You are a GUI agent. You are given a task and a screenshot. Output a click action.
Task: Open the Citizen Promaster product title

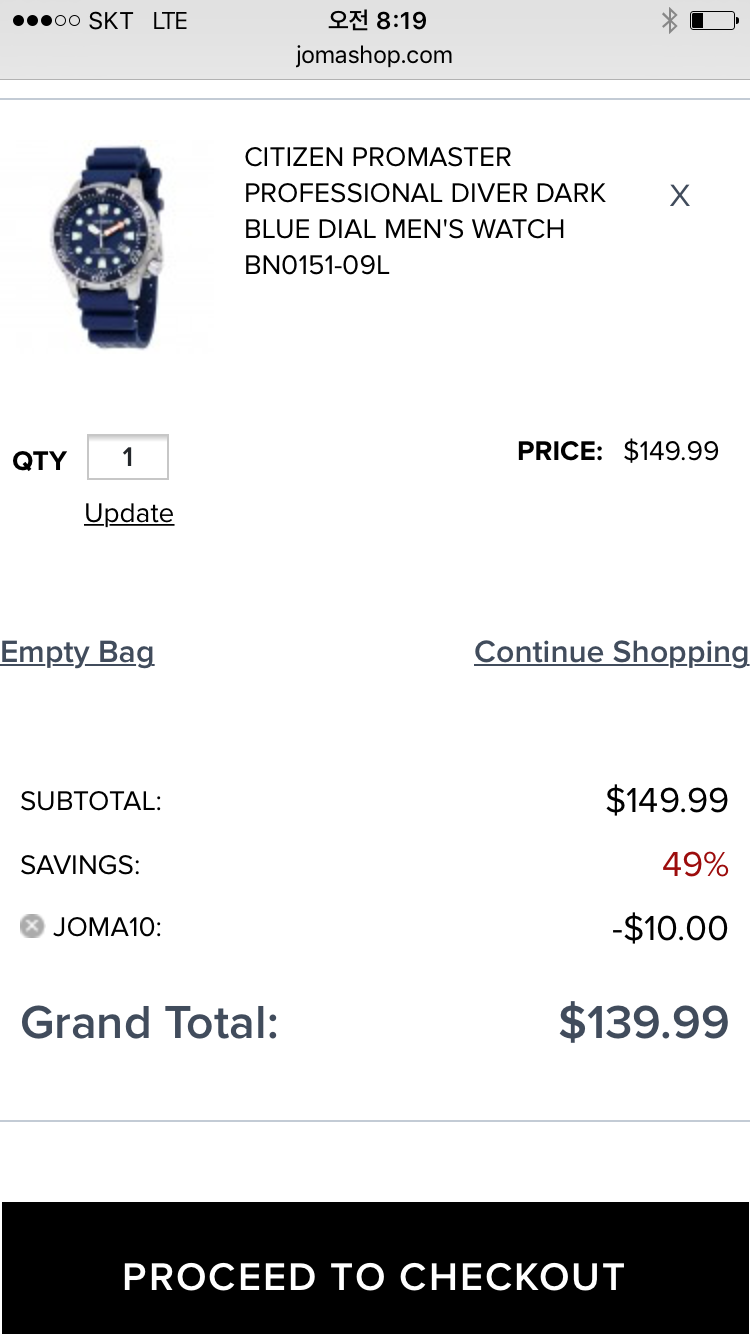(x=425, y=211)
